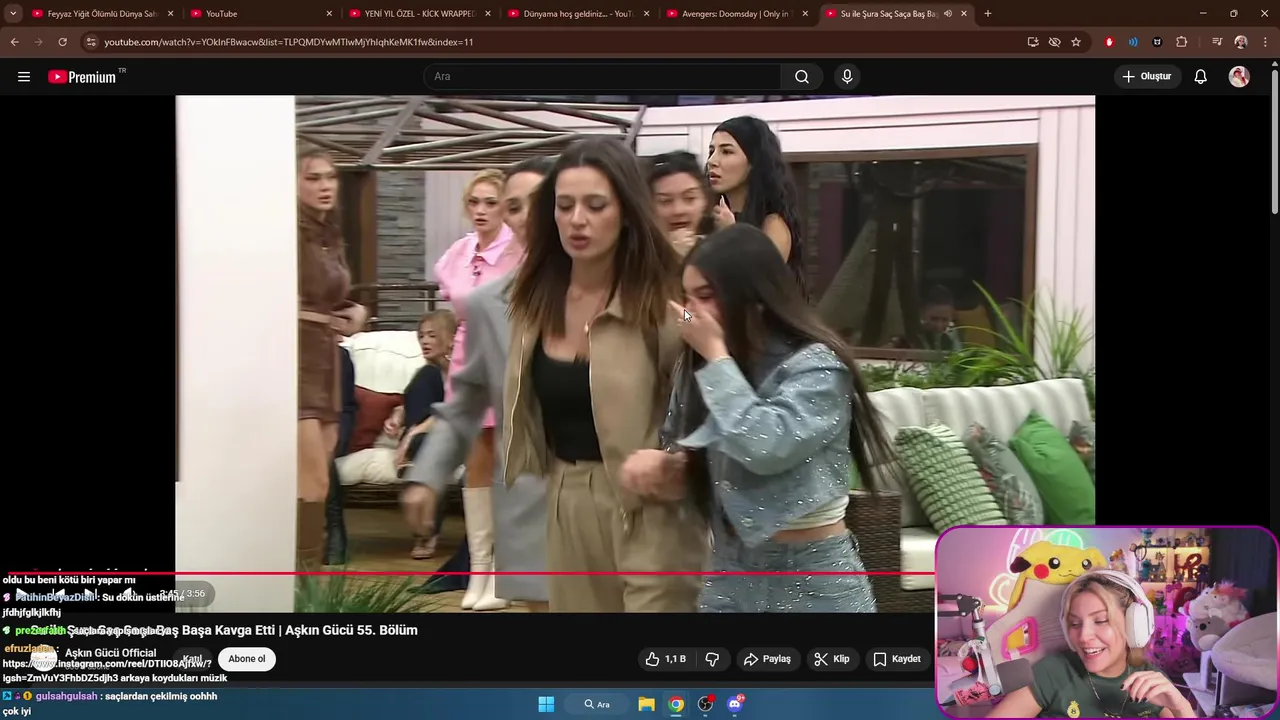Viewport: 1280px width, 720px height.
Task: Open Aşkın Gücü Official channel name
Action: pos(111,653)
